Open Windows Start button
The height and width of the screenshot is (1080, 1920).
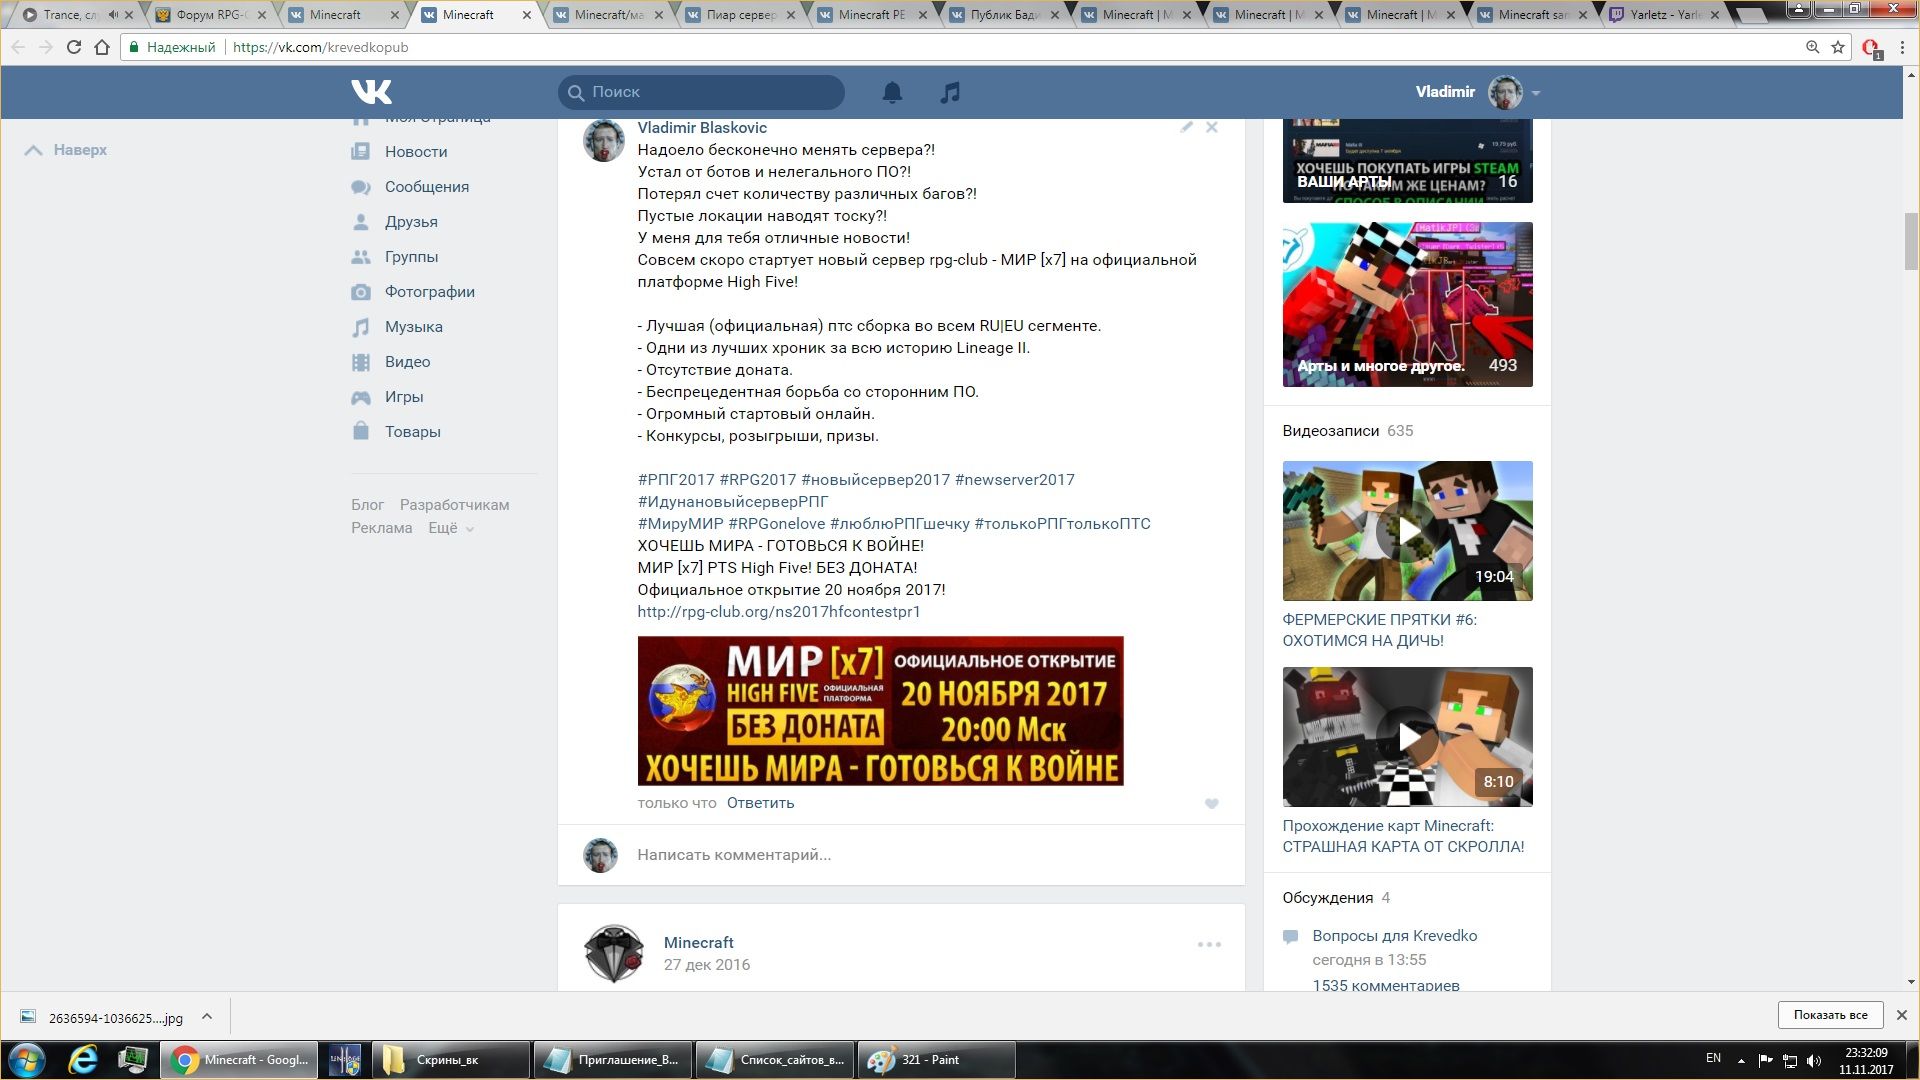click(27, 1060)
